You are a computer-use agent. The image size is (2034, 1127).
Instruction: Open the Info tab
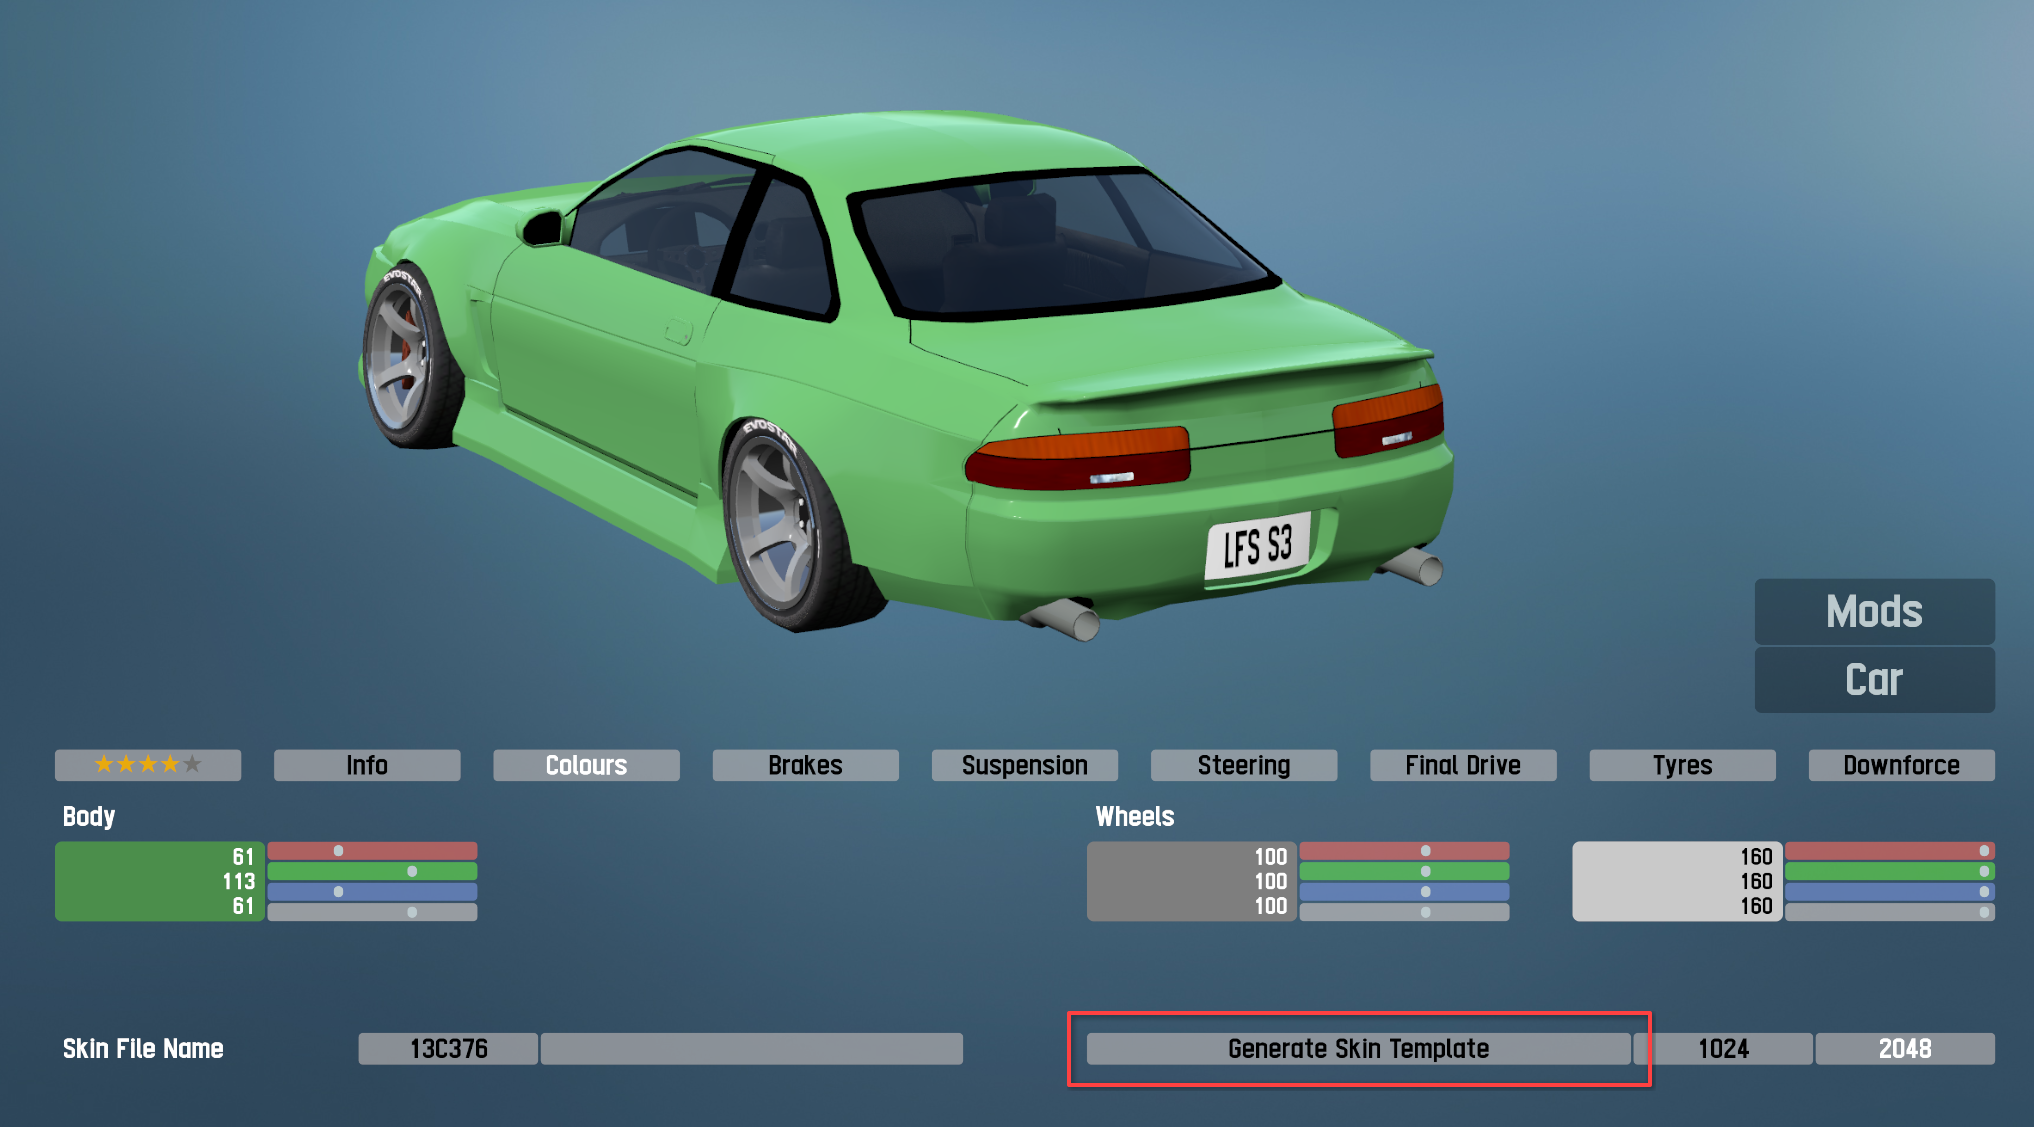pyautogui.click(x=367, y=765)
